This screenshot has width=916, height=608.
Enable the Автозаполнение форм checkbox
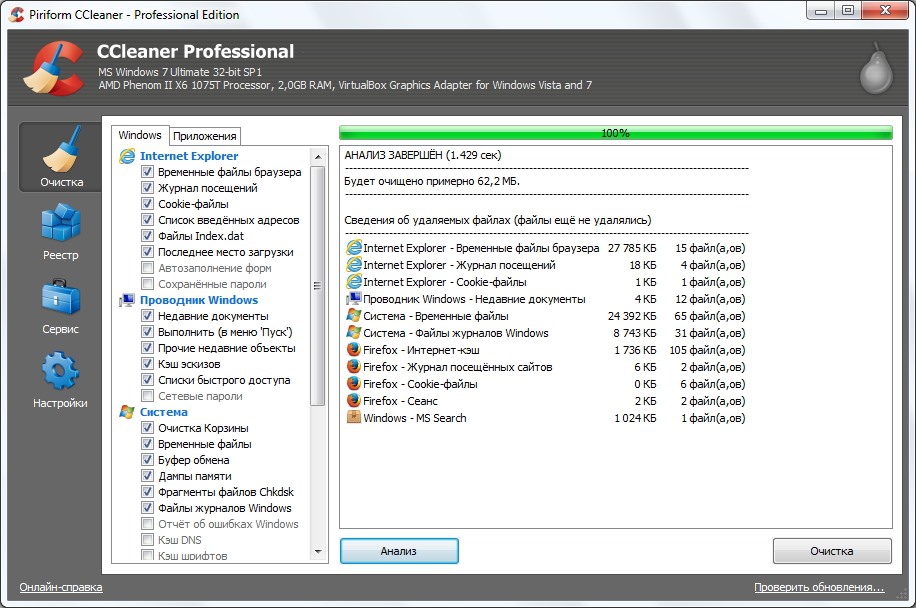point(148,267)
